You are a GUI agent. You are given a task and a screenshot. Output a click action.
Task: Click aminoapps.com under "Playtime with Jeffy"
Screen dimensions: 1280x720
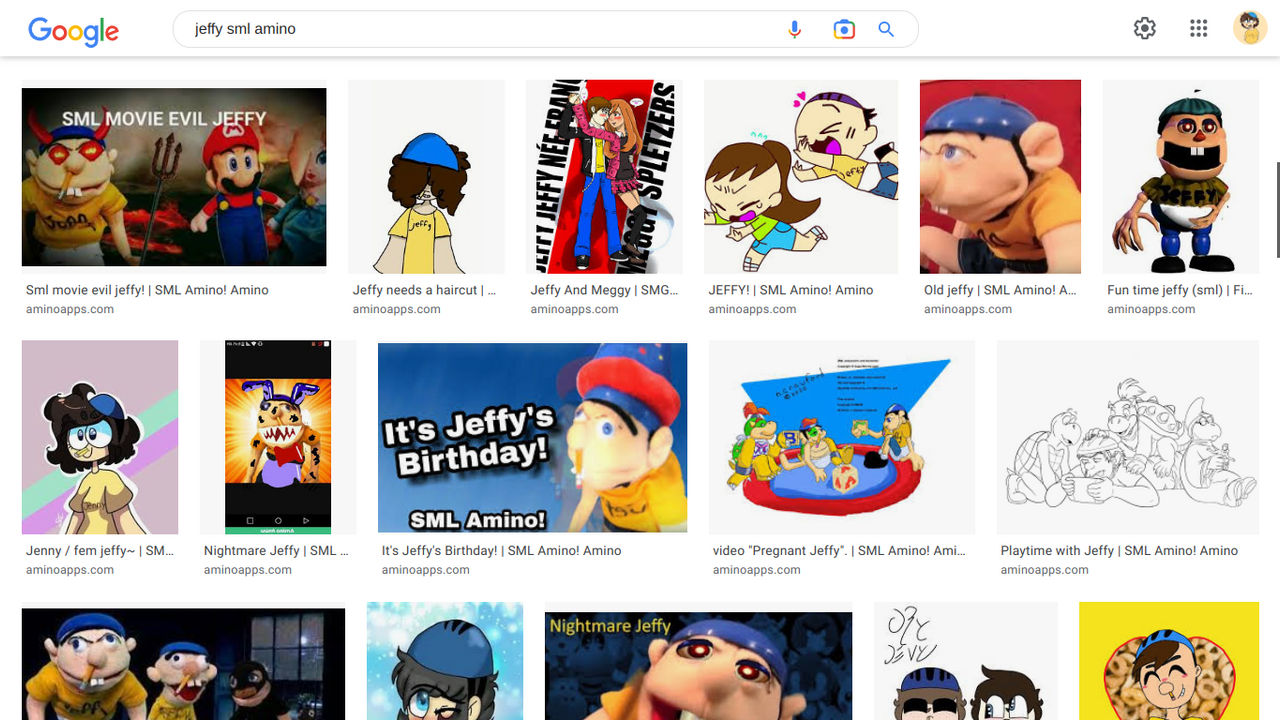coord(1045,570)
